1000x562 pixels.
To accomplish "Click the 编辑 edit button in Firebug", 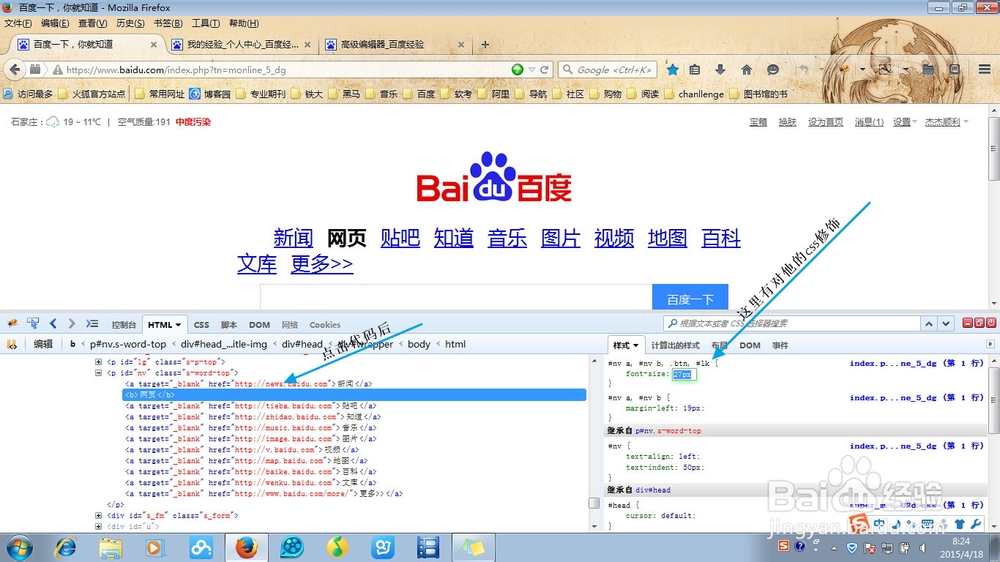I will (x=43, y=344).
